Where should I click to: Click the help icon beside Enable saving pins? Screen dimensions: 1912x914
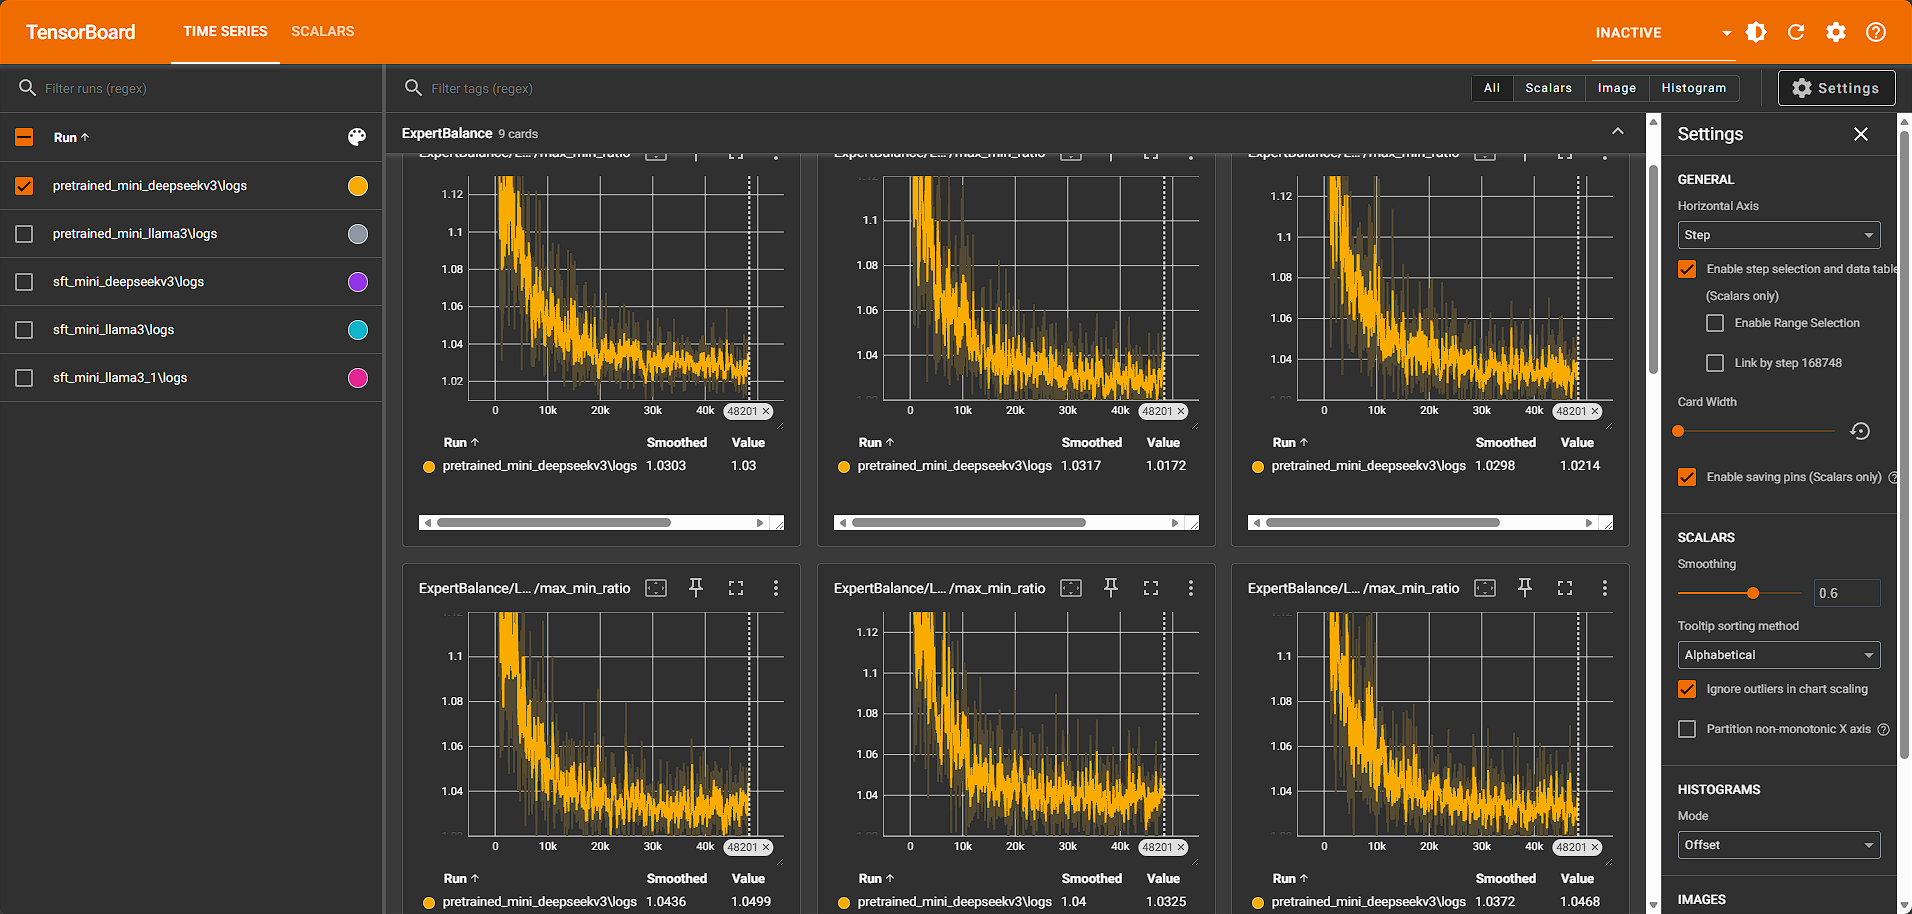(1893, 478)
